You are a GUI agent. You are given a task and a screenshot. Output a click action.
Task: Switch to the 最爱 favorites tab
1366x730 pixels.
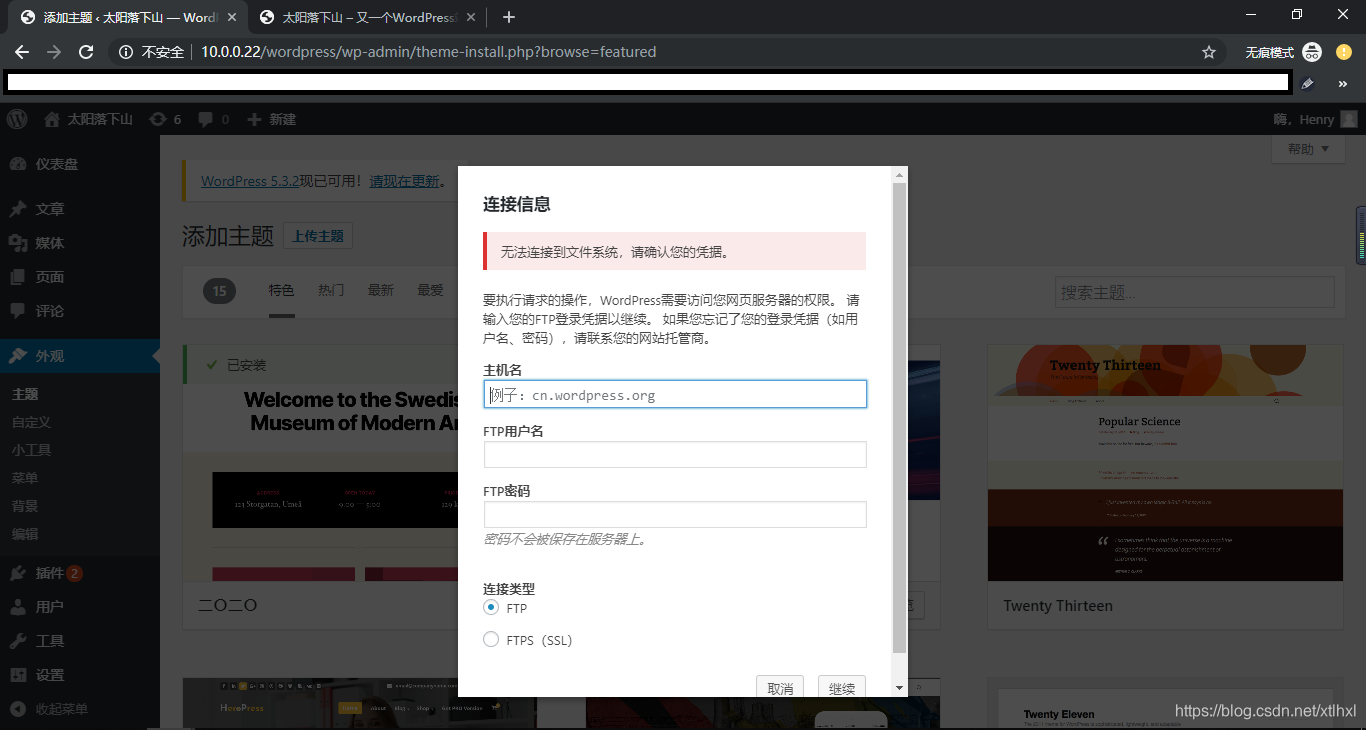click(x=431, y=290)
